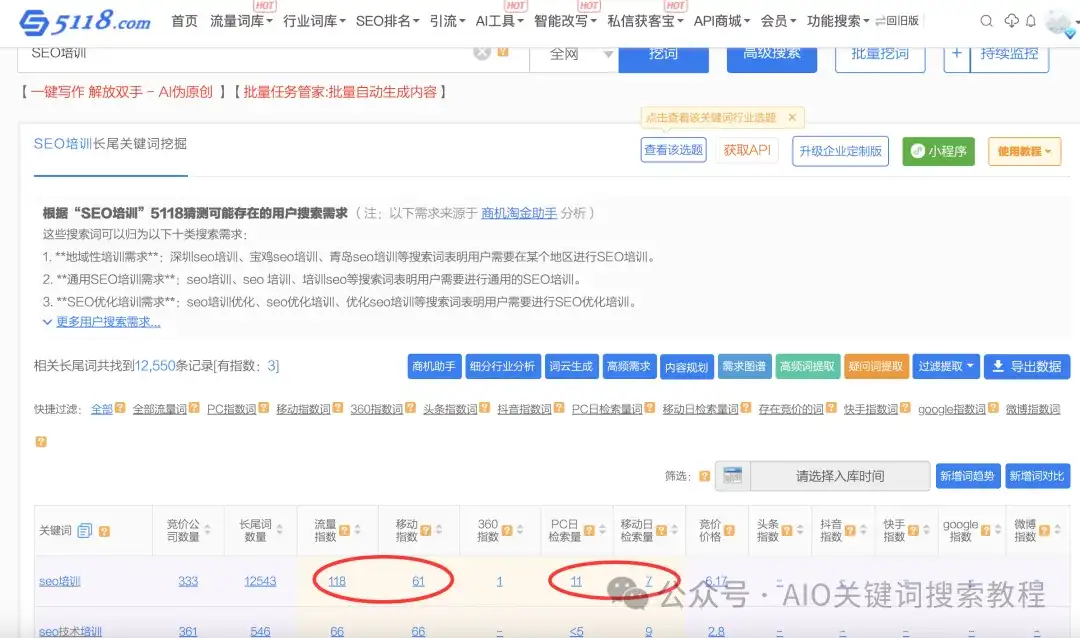Open the seo培训 keyword link in table

pyautogui.click(x=60, y=581)
